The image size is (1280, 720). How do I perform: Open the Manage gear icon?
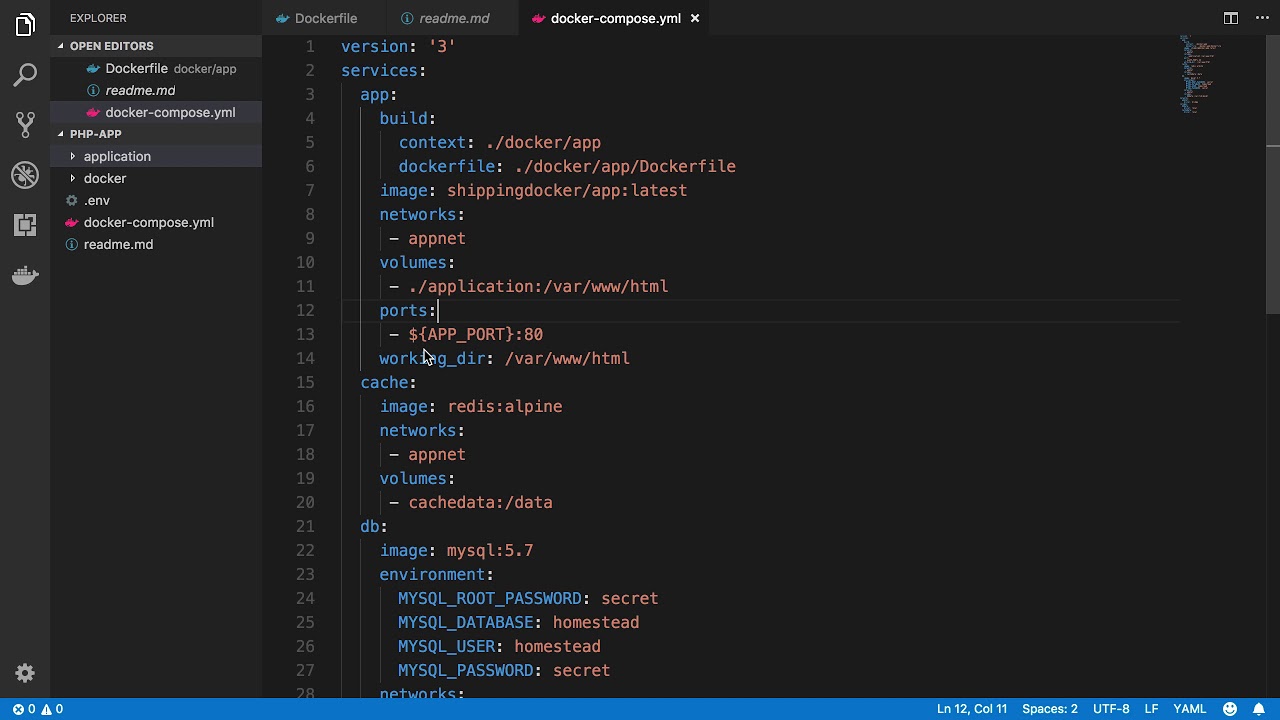point(25,673)
